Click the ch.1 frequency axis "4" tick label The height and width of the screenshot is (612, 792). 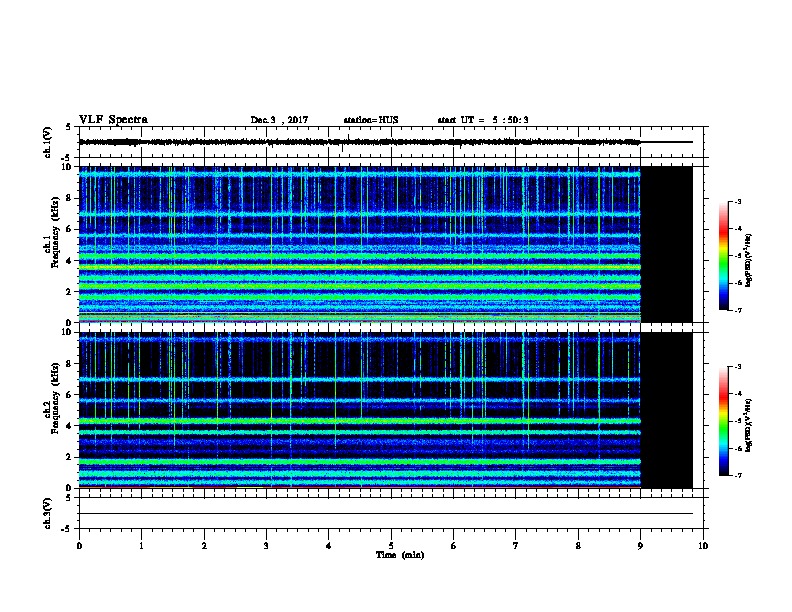click(69, 261)
